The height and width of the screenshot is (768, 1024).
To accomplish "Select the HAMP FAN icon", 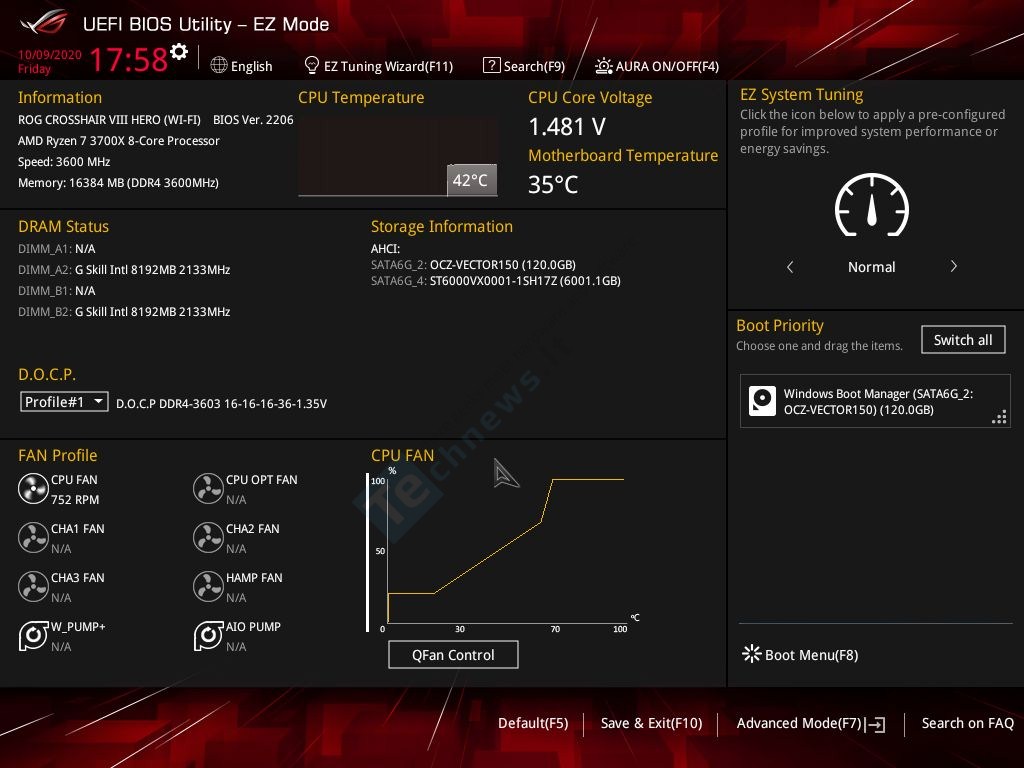I will coord(208,586).
